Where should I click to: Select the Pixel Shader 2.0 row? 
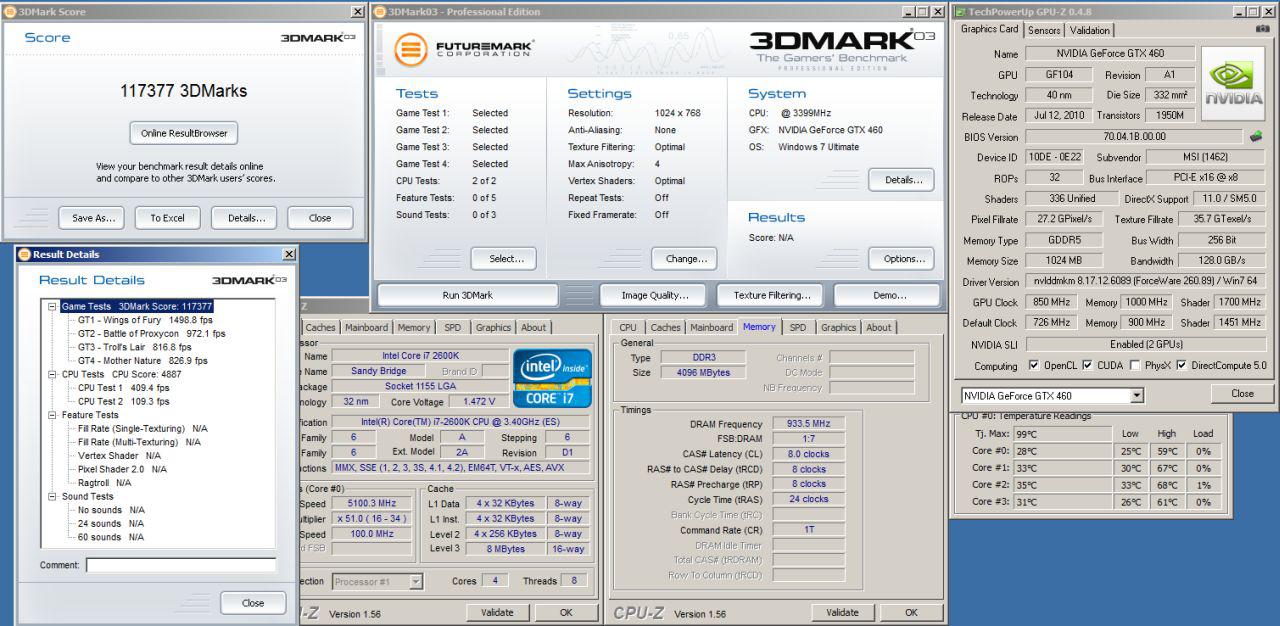(x=122, y=469)
